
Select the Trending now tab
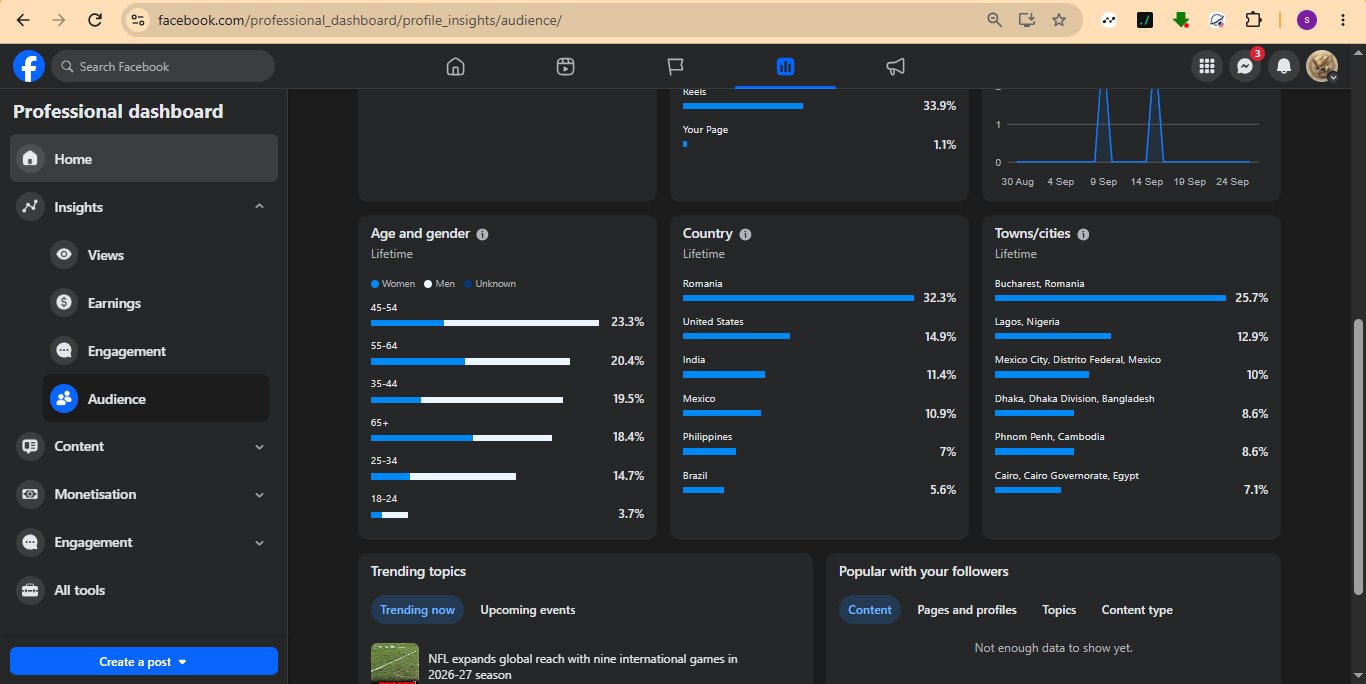417,610
